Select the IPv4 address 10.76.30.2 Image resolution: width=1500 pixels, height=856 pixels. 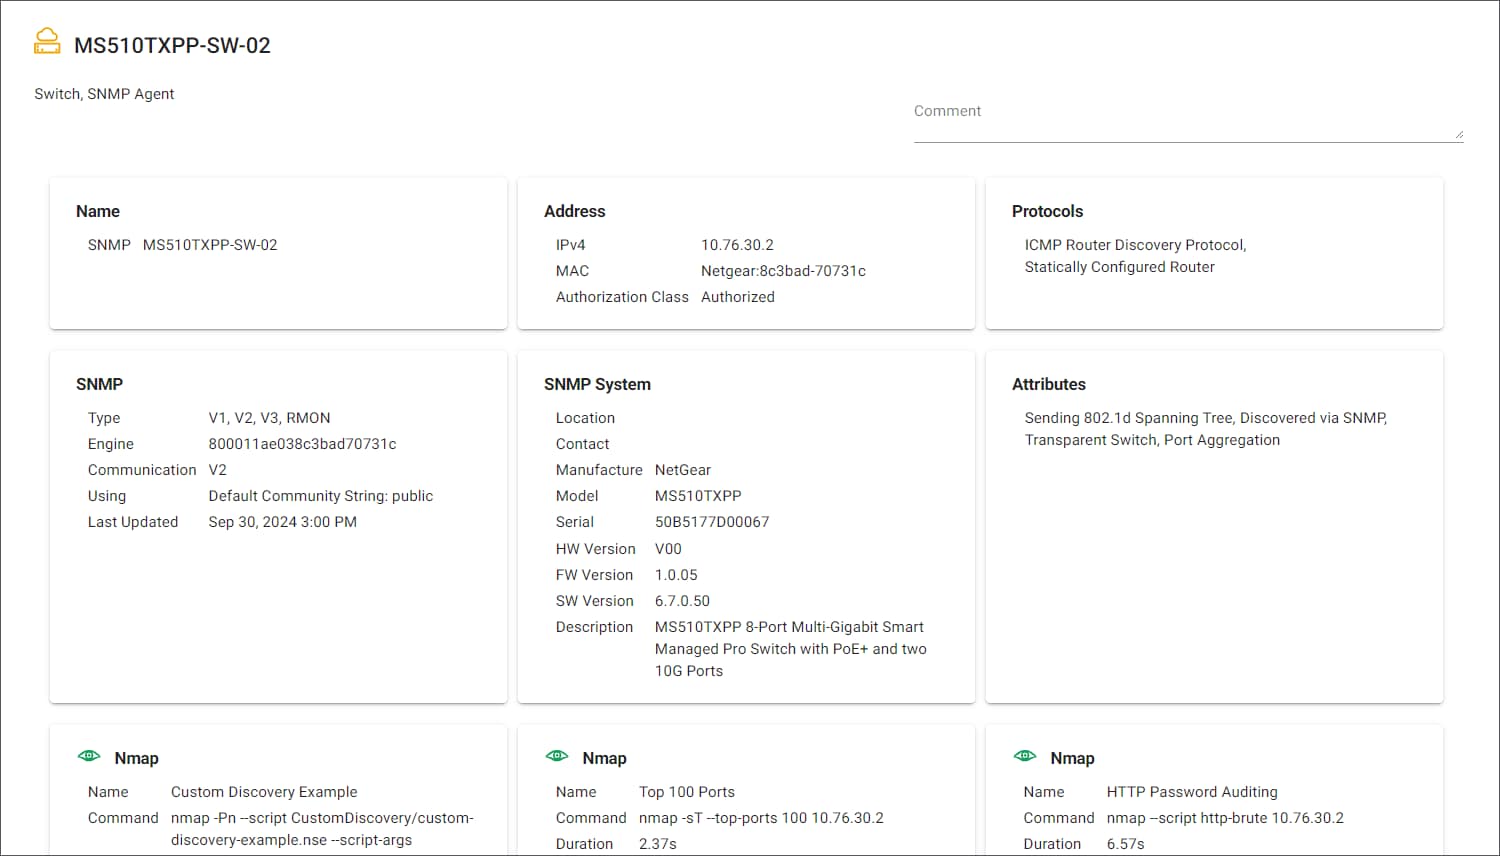click(736, 244)
